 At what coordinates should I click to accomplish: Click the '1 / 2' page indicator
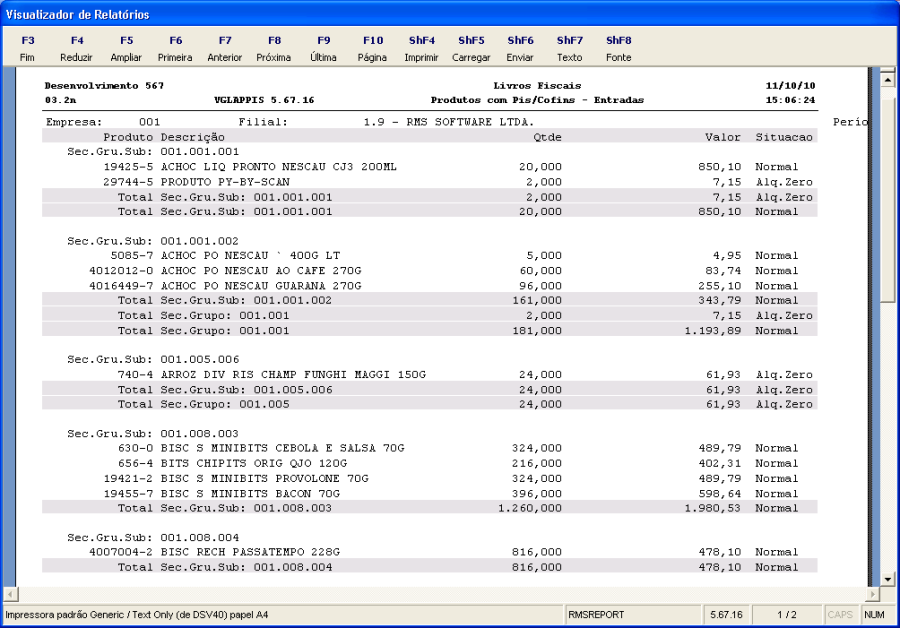click(x=787, y=615)
